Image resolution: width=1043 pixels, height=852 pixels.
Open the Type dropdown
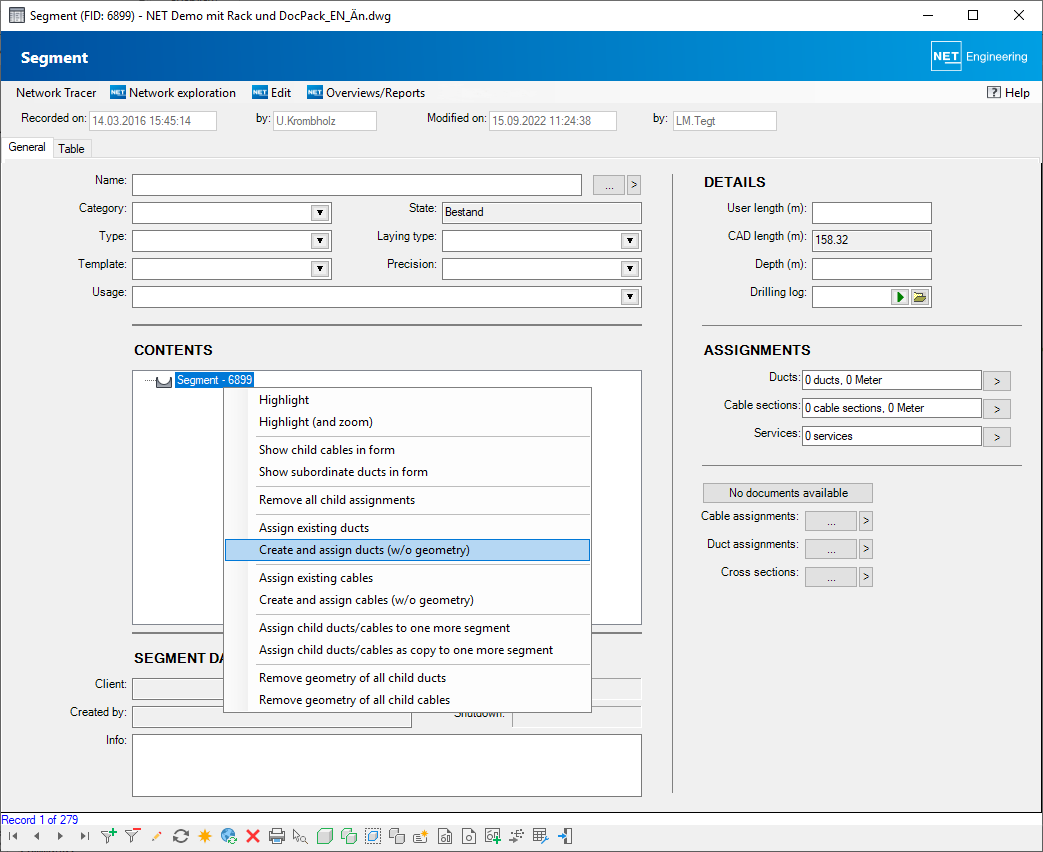(320, 241)
